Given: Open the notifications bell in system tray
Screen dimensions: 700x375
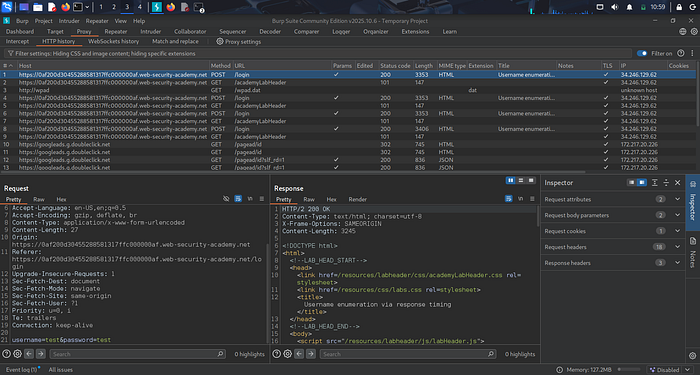Looking at the screenshot, I should (629, 7).
